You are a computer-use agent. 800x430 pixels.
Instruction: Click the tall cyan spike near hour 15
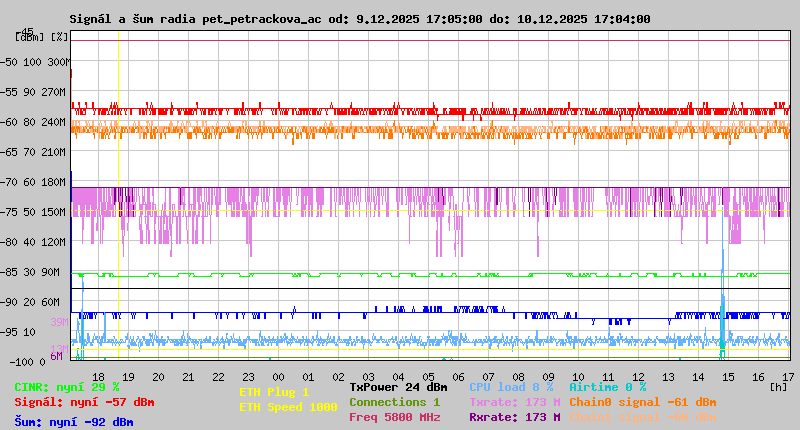point(722,300)
